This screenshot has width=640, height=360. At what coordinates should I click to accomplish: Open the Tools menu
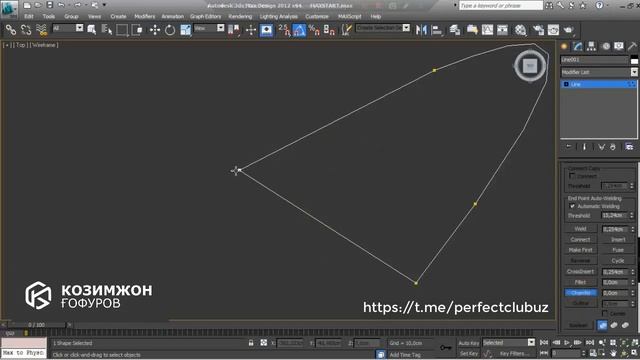[49, 16]
